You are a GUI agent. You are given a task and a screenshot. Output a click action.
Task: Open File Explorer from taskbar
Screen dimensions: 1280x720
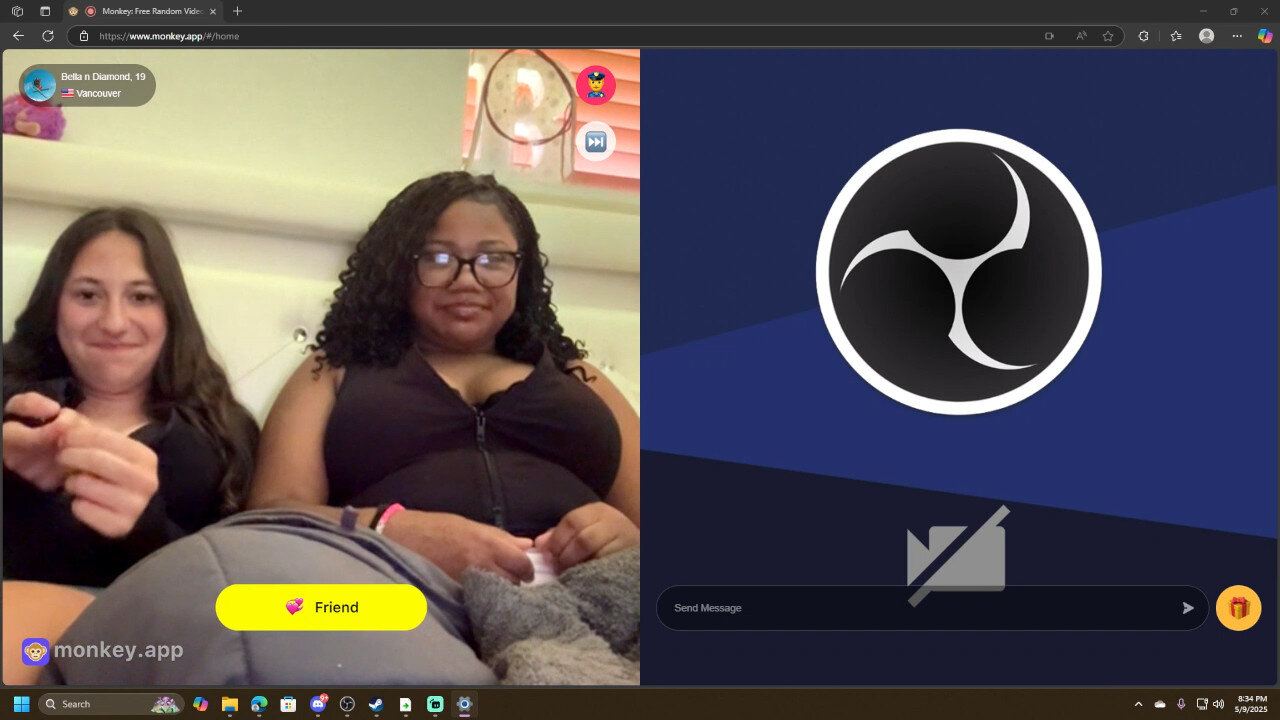(229, 704)
